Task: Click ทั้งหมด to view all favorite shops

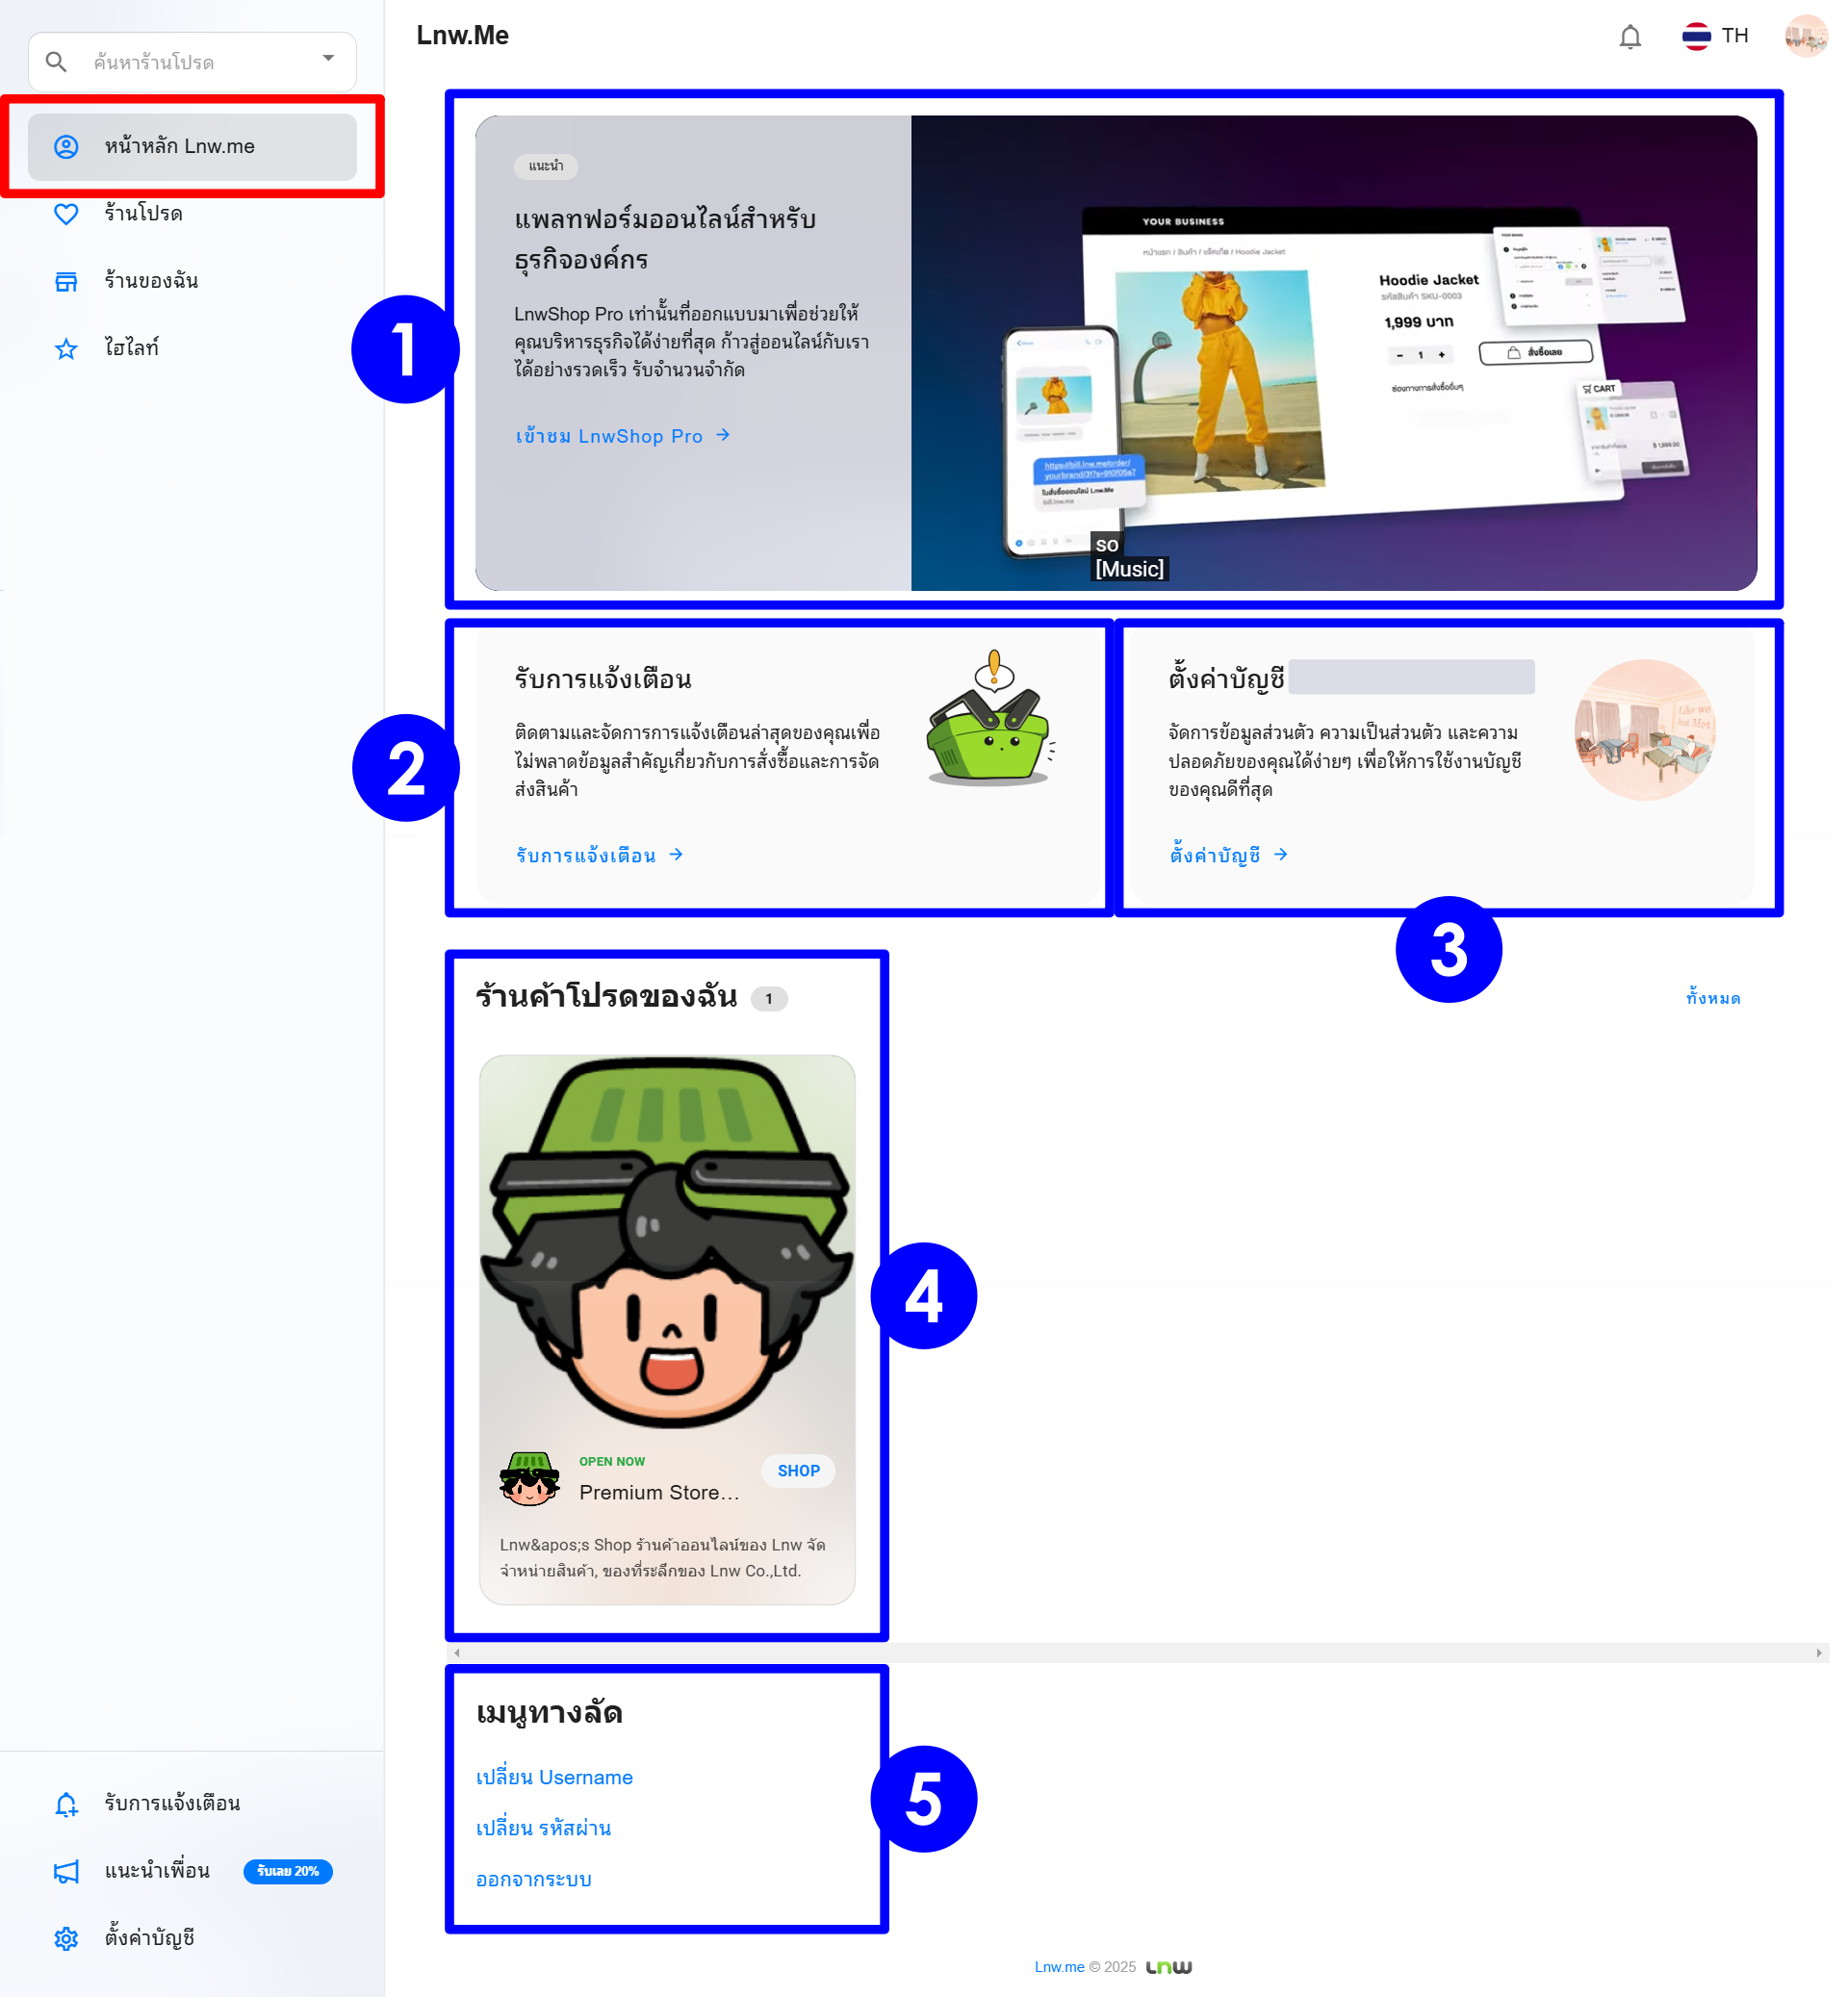Action: click(x=1712, y=998)
